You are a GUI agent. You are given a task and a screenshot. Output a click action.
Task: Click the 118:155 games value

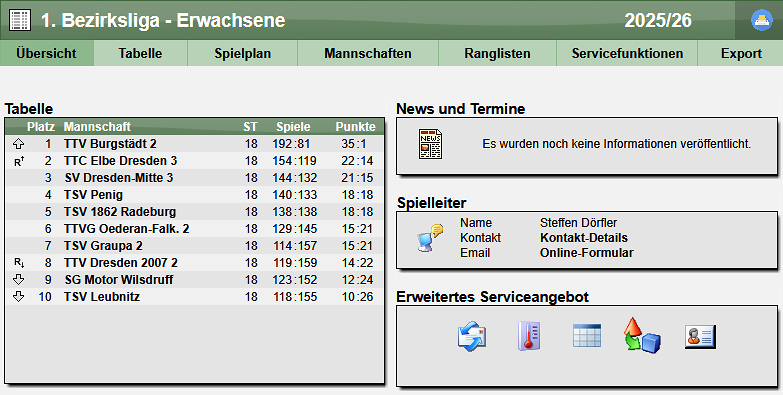tap(295, 297)
